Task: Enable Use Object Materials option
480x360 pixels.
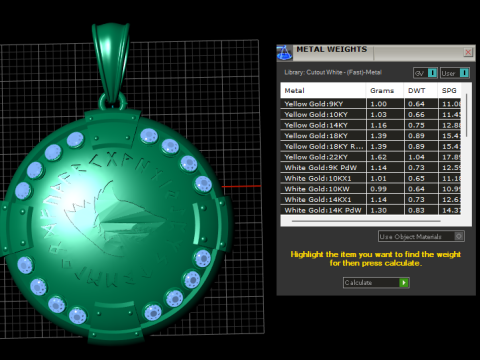Action: point(421,236)
